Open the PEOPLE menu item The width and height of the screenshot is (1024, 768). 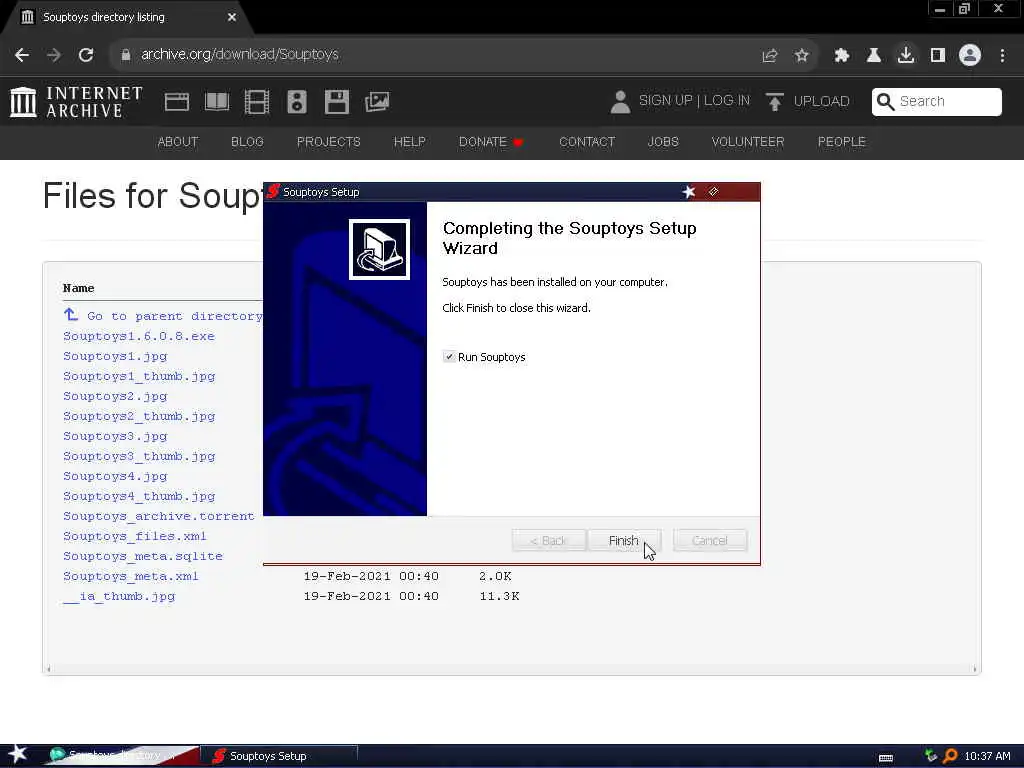pyautogui.click(x=841, y=142)
